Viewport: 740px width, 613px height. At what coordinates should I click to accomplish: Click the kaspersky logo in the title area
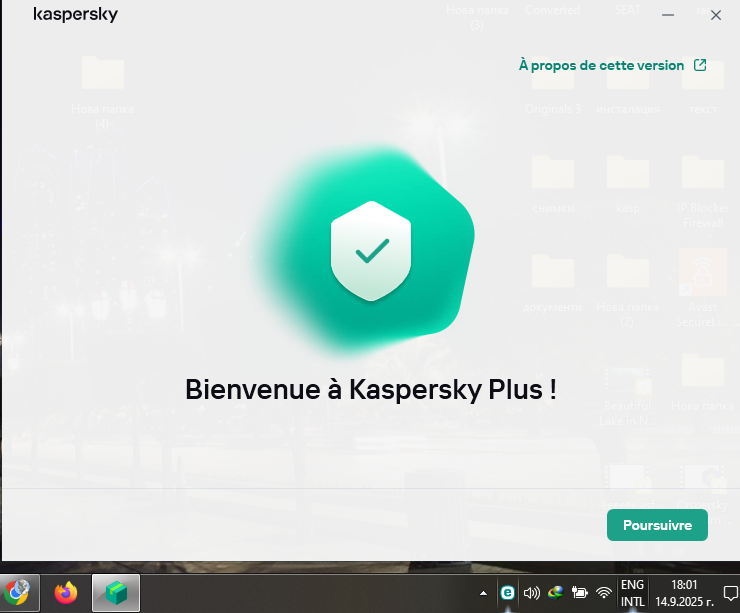(76, 14)
